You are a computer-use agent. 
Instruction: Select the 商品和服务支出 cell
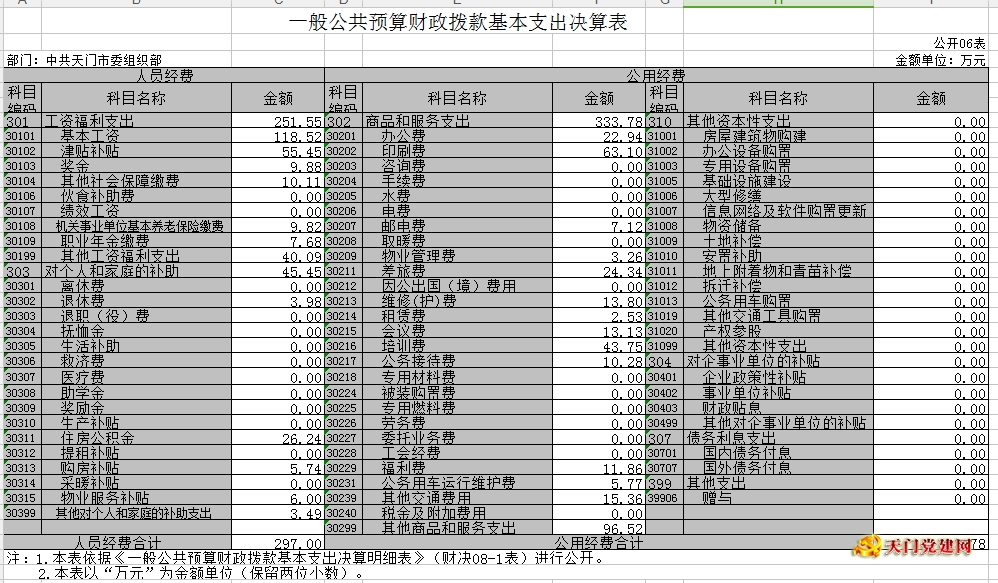(x=458, y=120)
